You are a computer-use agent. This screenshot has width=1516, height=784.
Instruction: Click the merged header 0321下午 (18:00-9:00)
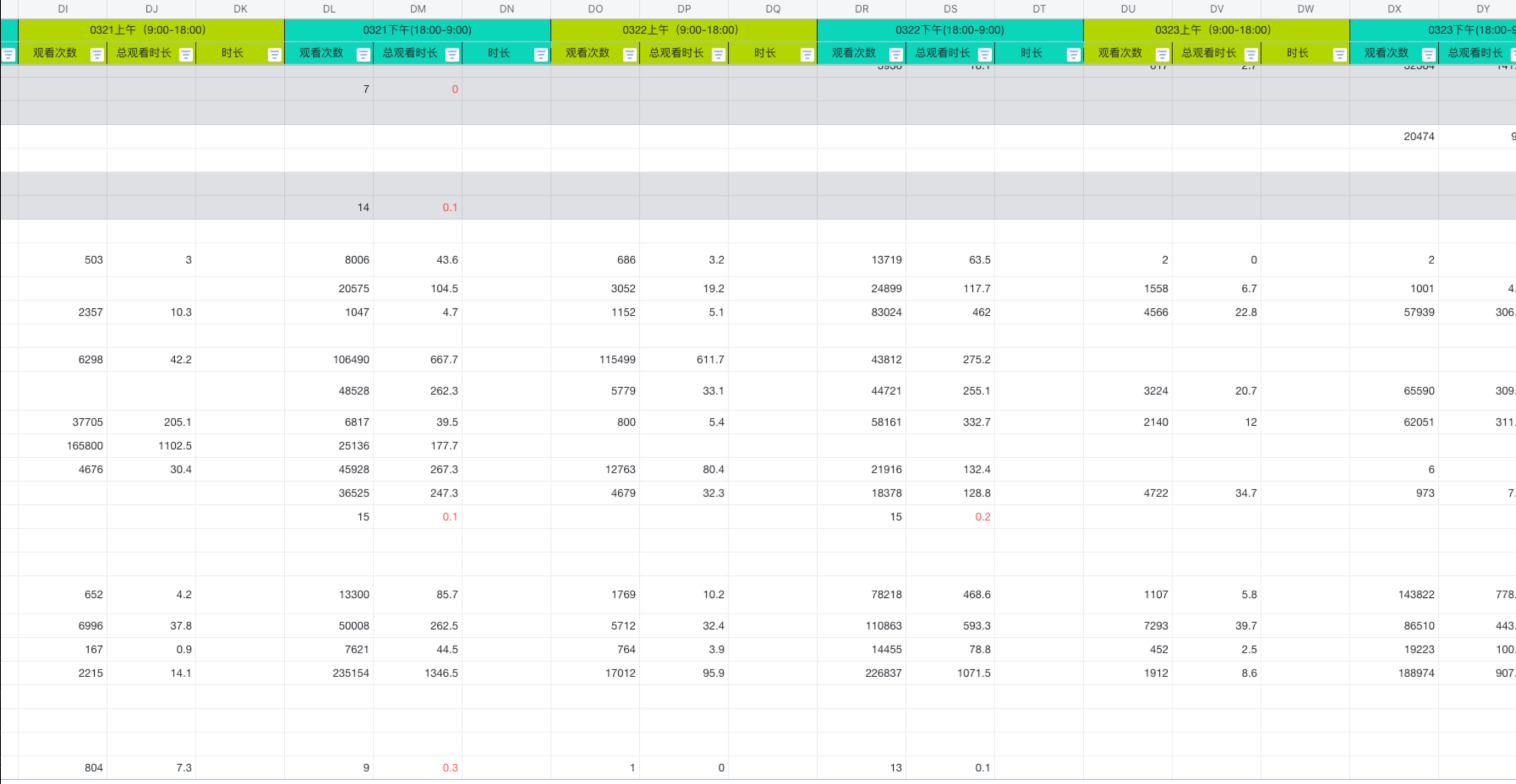[418, 30]
